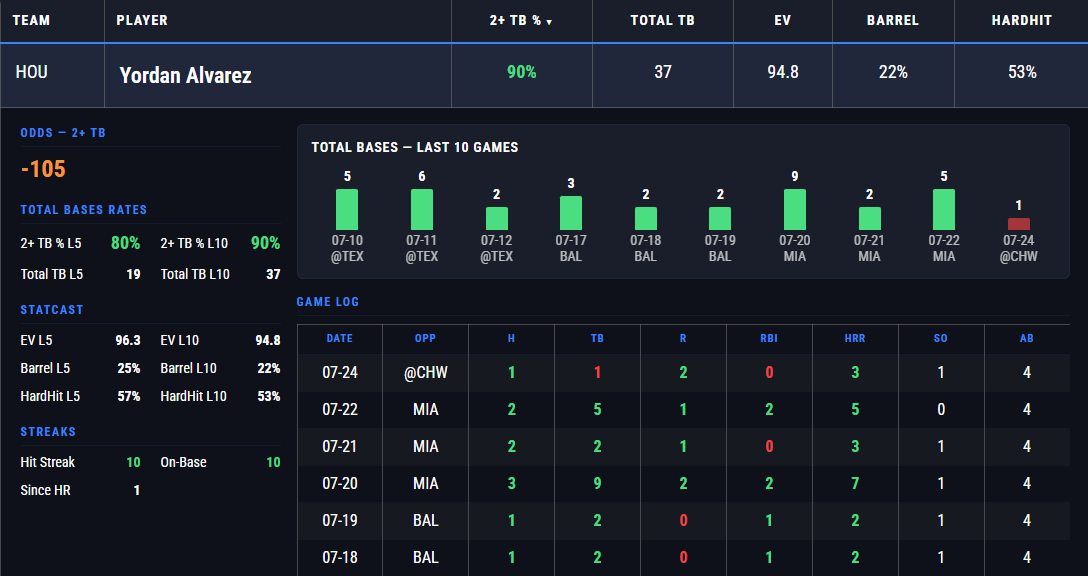1088x576 pixels.
Task: Sort by BARREL column header
Action: [x=893, y=20]
